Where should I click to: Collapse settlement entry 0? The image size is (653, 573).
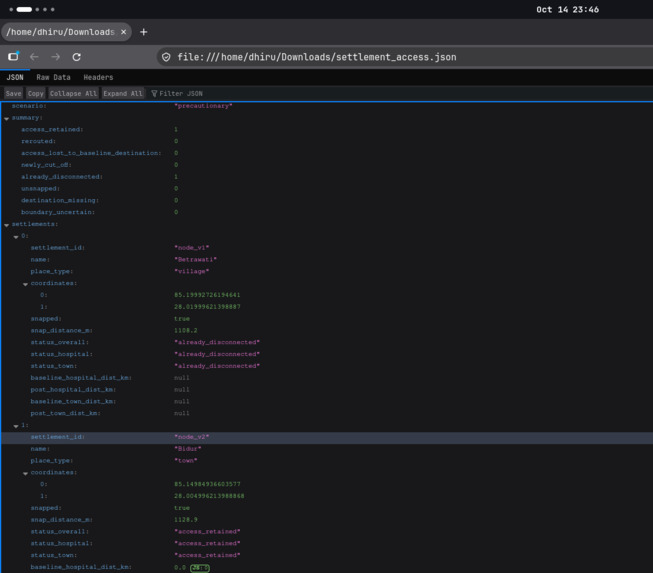pos(16,237)
